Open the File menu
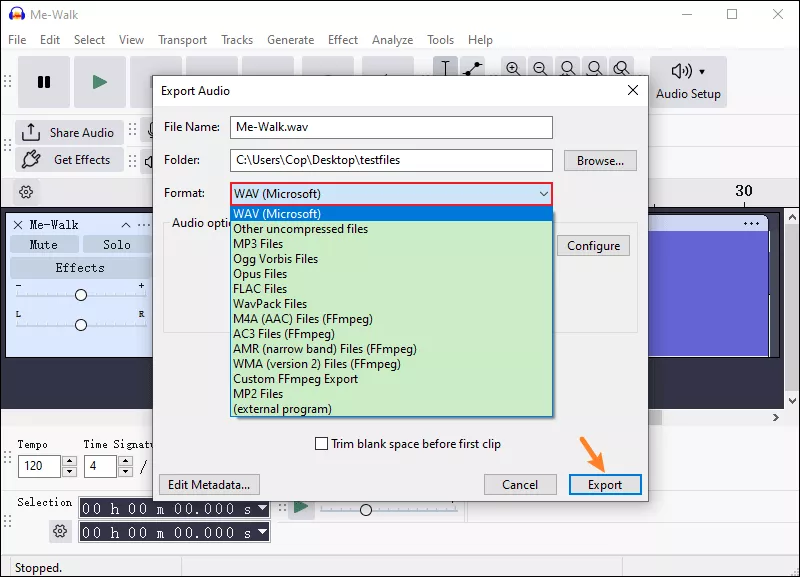The image size is (800, 577). point(17,40)
